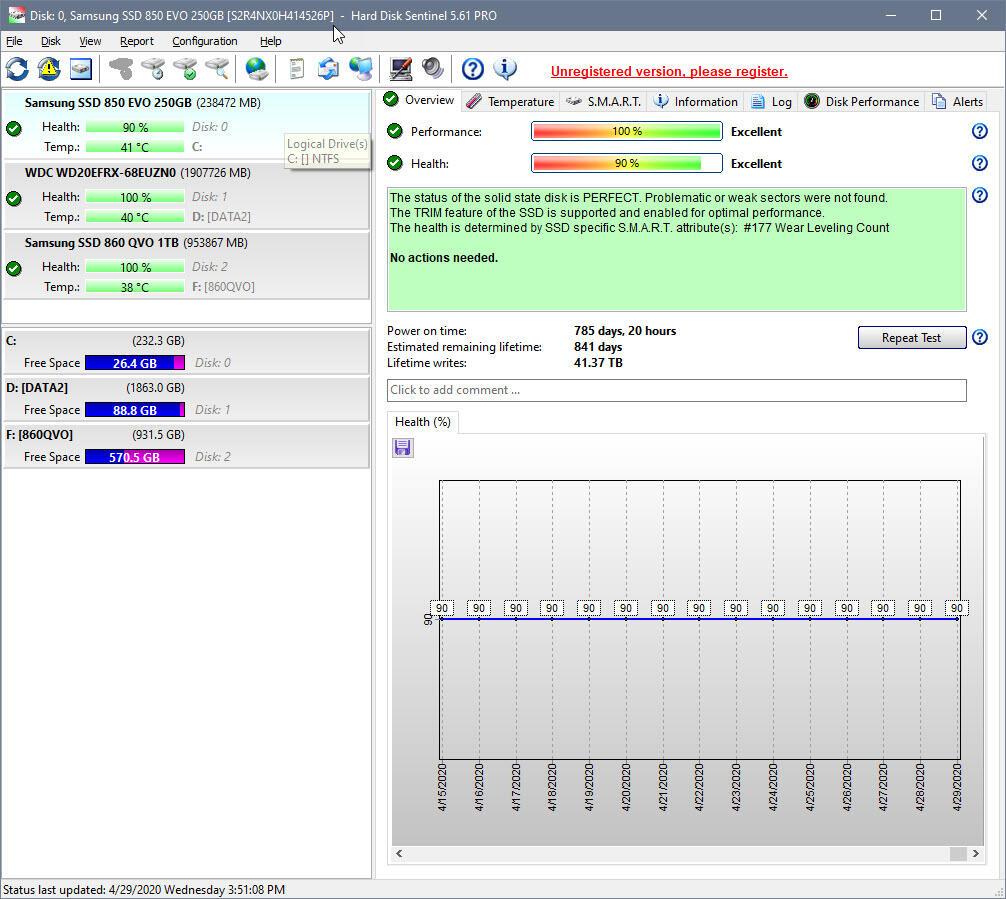Switch to the Temperature tab
1006x899 pixels.
click(x=510, y=101)
